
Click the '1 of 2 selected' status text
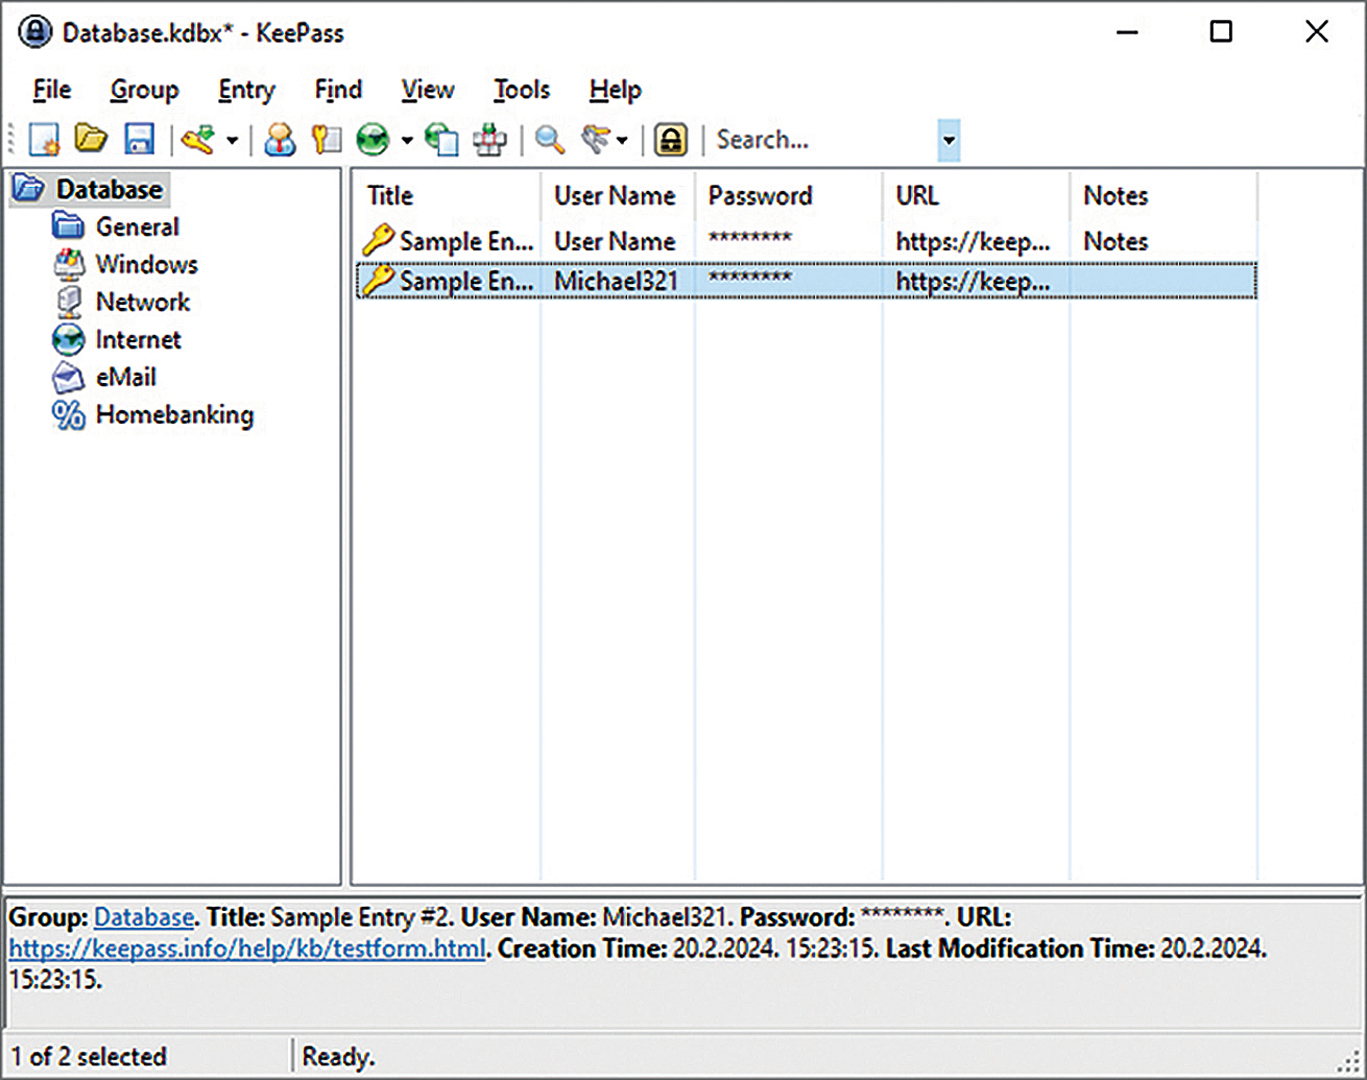pos(89,1056)
